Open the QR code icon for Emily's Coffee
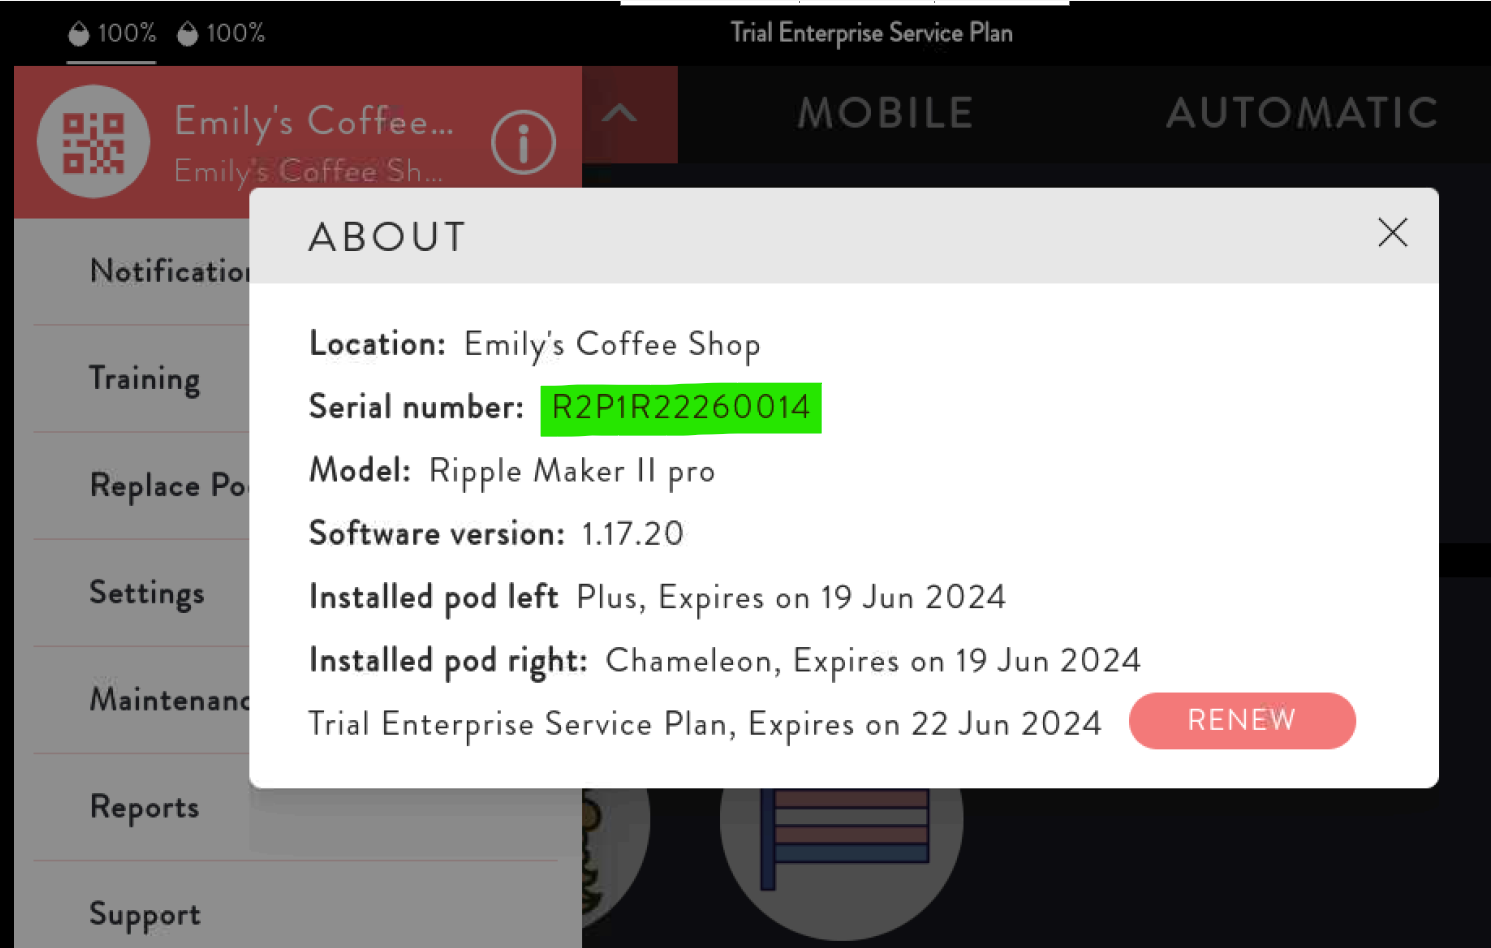This screenshot has width=1491, height=948. tap(93, 142)
